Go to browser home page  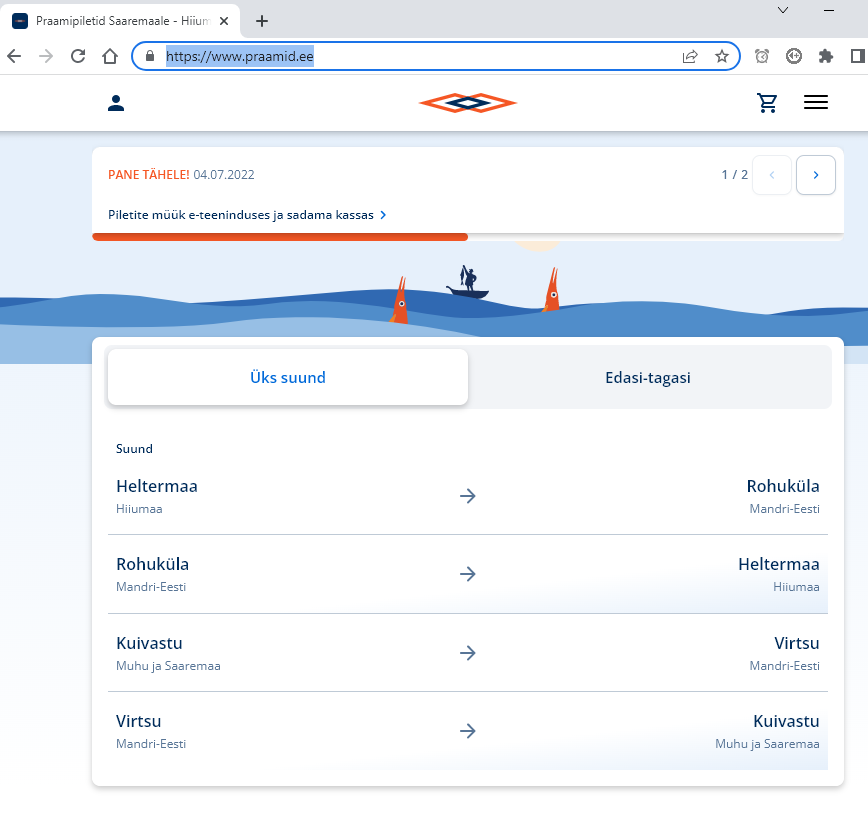coord(110,57)
